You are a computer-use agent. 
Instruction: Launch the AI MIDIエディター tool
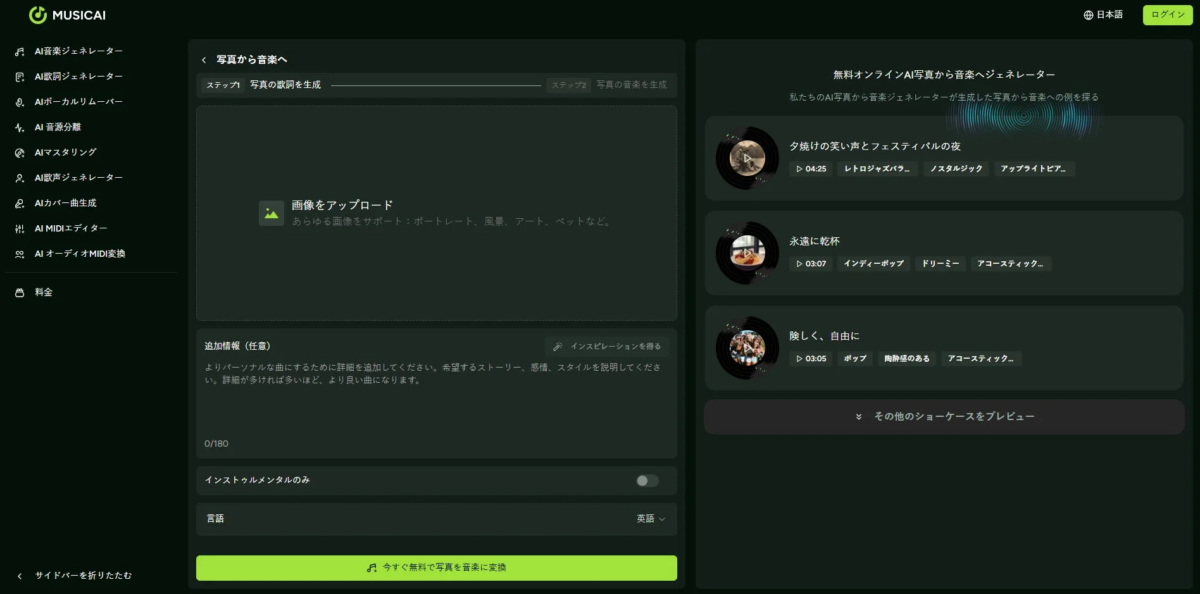click(17, 228)
